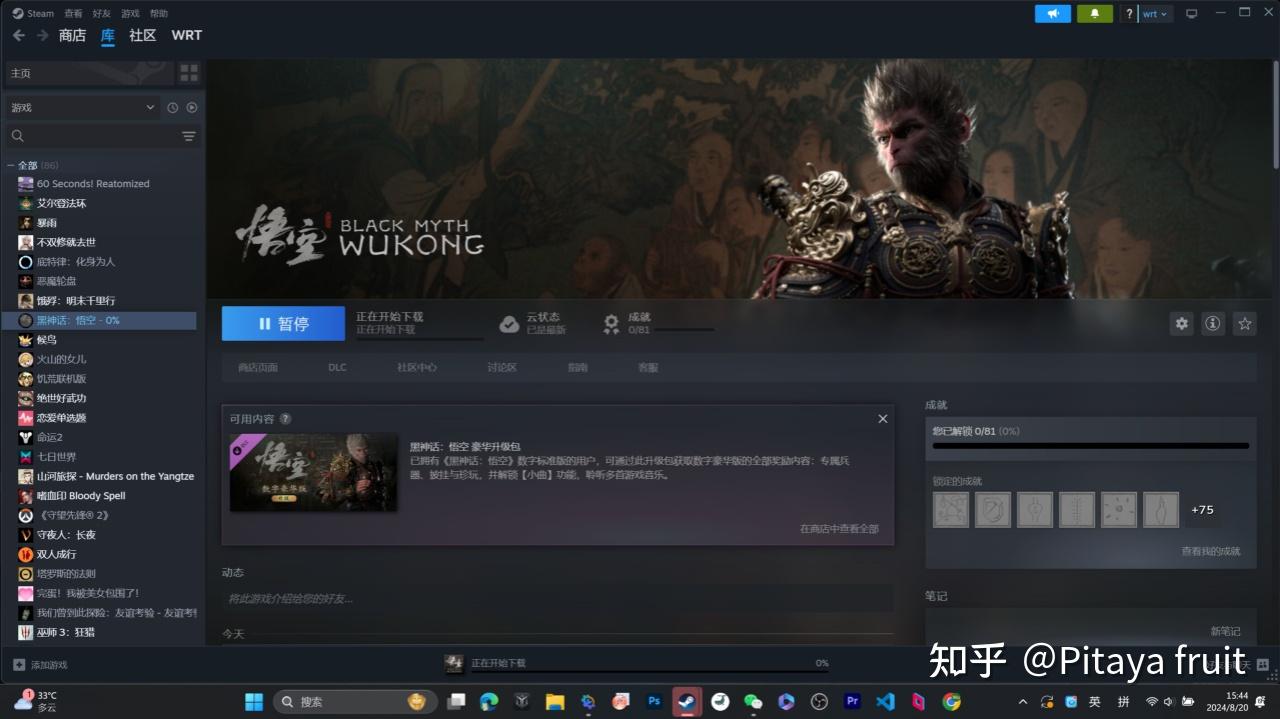Open Photoshop from the taskbar
The height and width of the screenshot is (719, 1280).
(654, 702)
